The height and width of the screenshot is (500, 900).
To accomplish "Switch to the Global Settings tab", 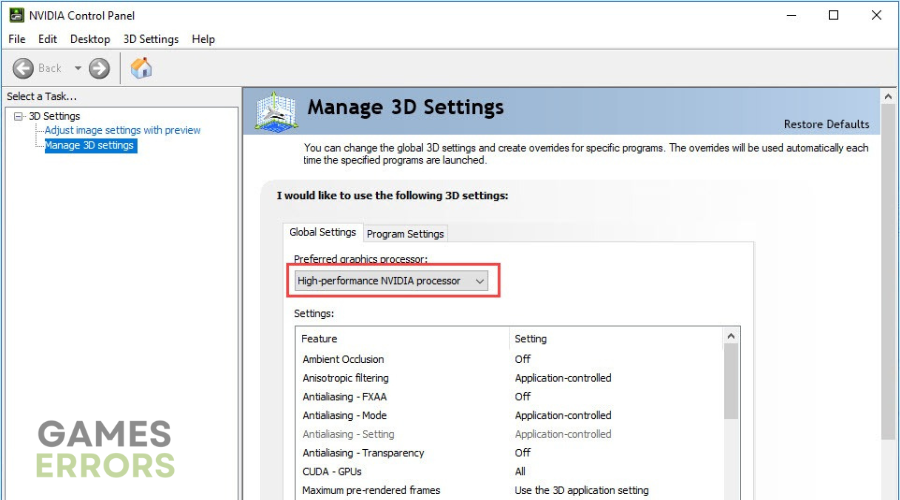I will point(323,232).
